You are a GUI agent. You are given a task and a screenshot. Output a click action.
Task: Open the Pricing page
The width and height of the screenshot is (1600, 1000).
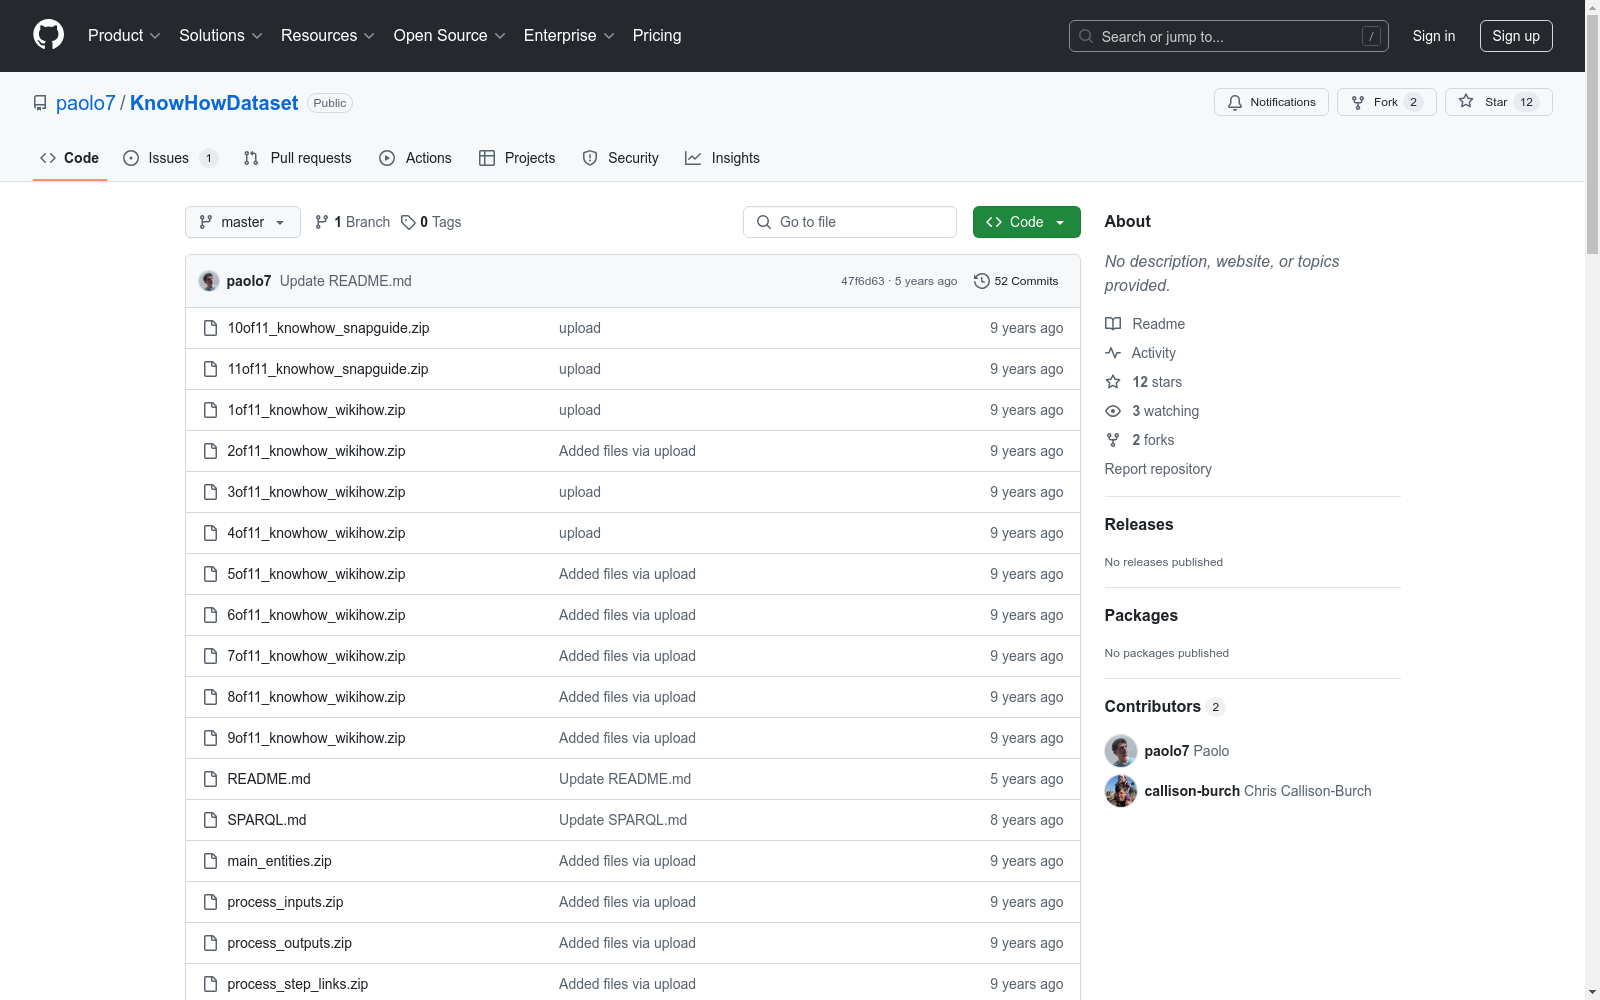(x=657, y=36)
